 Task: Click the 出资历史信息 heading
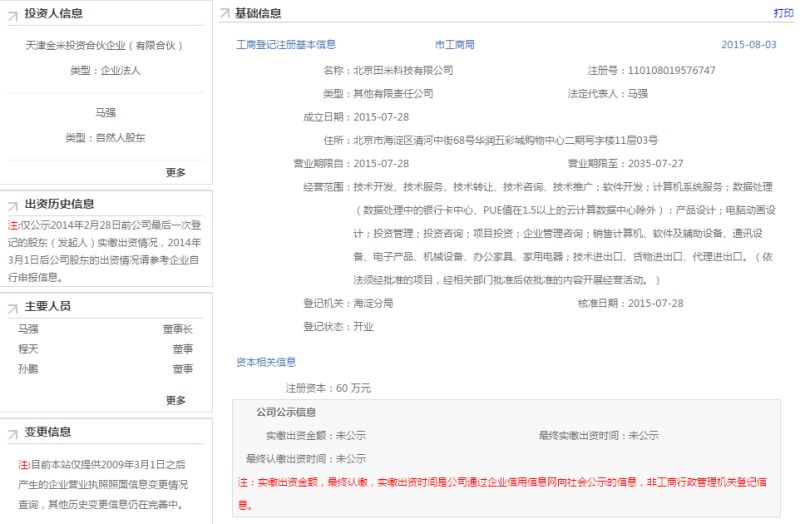60,204
